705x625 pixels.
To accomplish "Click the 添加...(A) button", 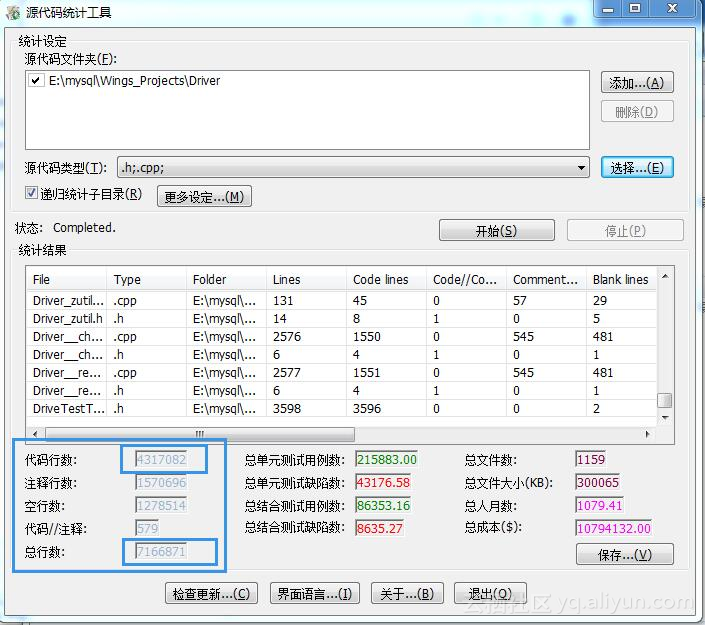I will [637, 83].
